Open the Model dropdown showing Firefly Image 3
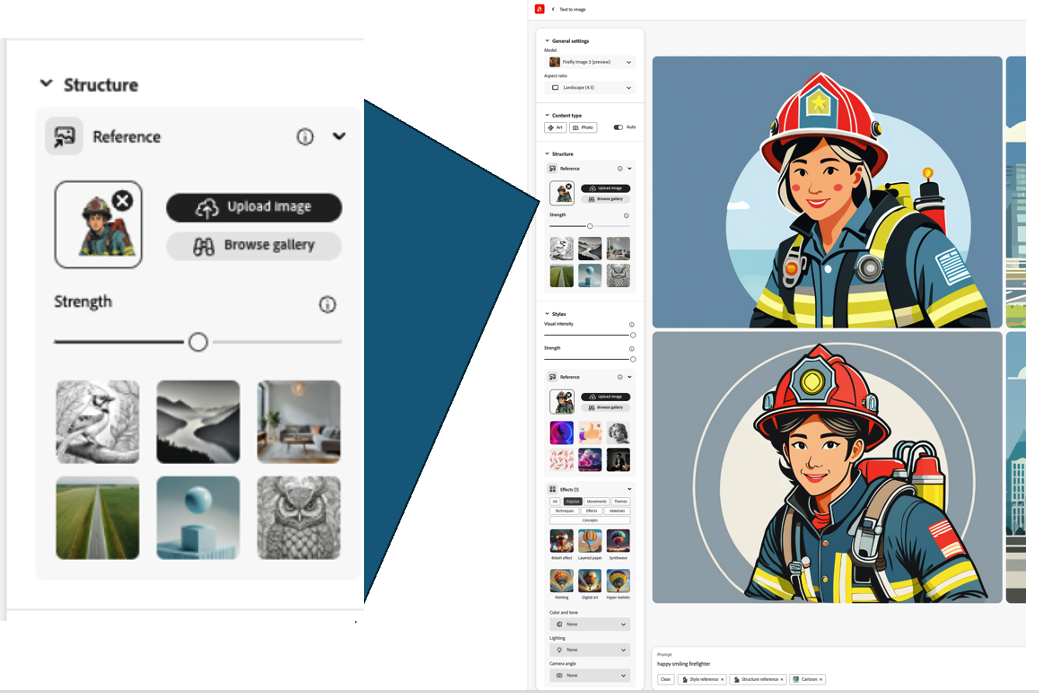Viewport: 1039px width, 693px height. tap(590, 61)
